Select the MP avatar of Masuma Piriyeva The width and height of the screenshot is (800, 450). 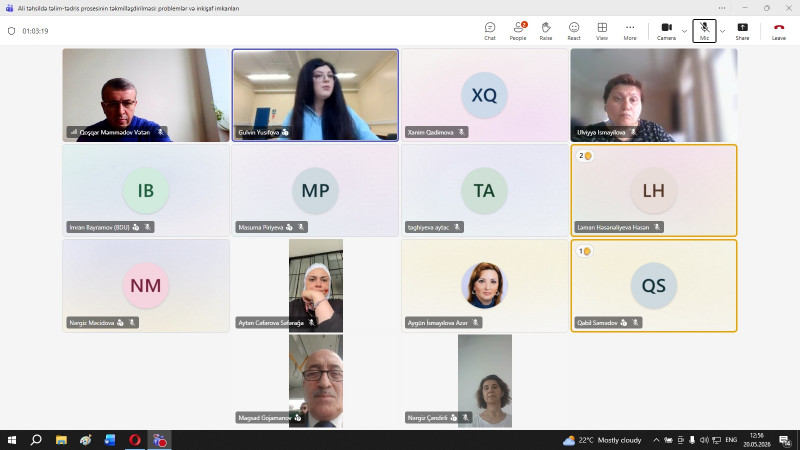pos(315,190)
